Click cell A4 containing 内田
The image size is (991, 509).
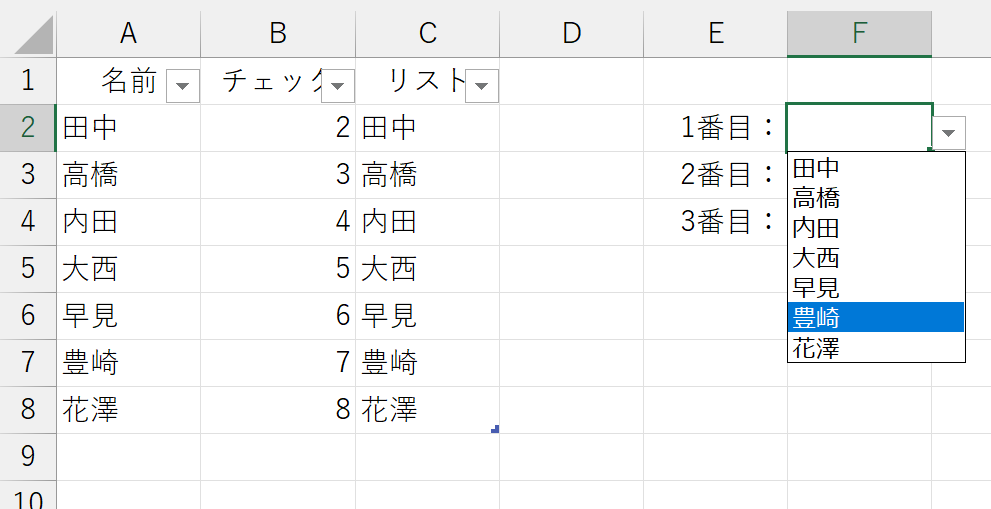point(128,222)
